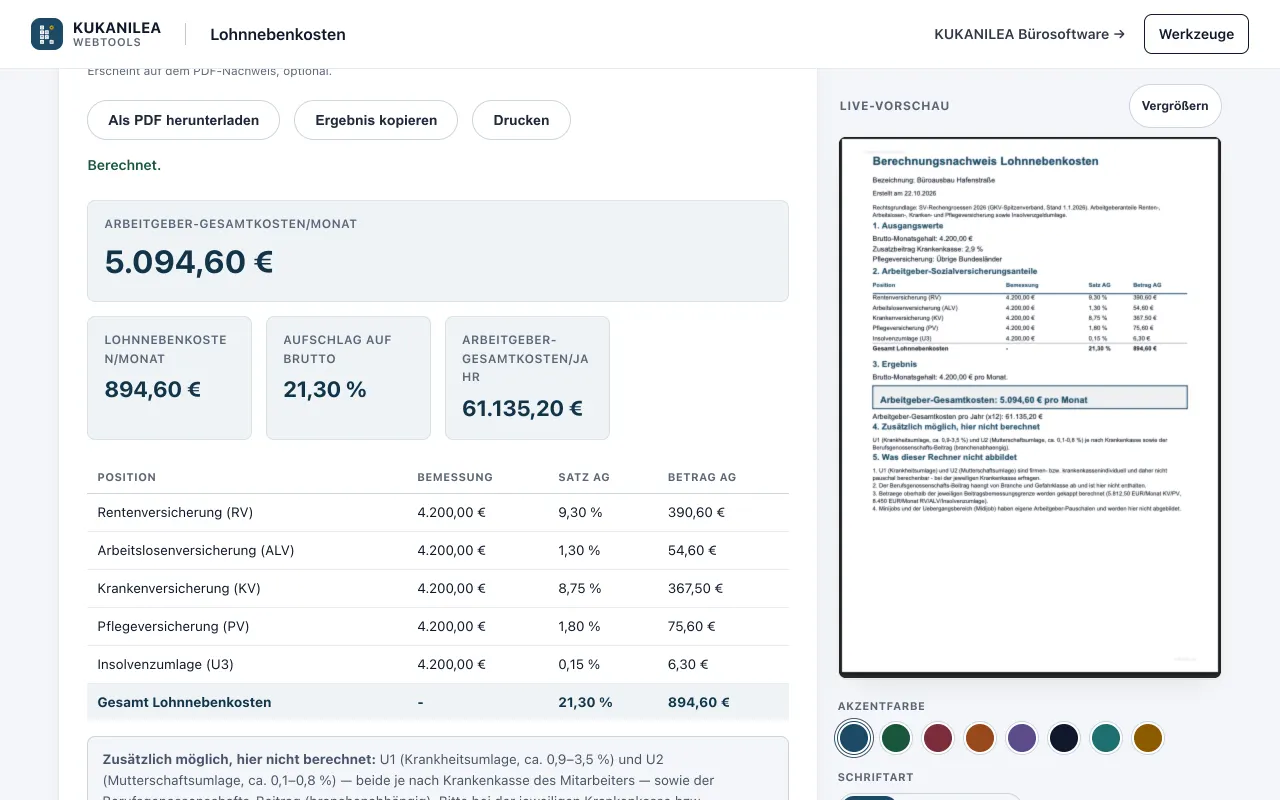The image size is (1280, 800).
Task: Click the KUKANILEA Webtools logo icon
Action: [47, 34]
